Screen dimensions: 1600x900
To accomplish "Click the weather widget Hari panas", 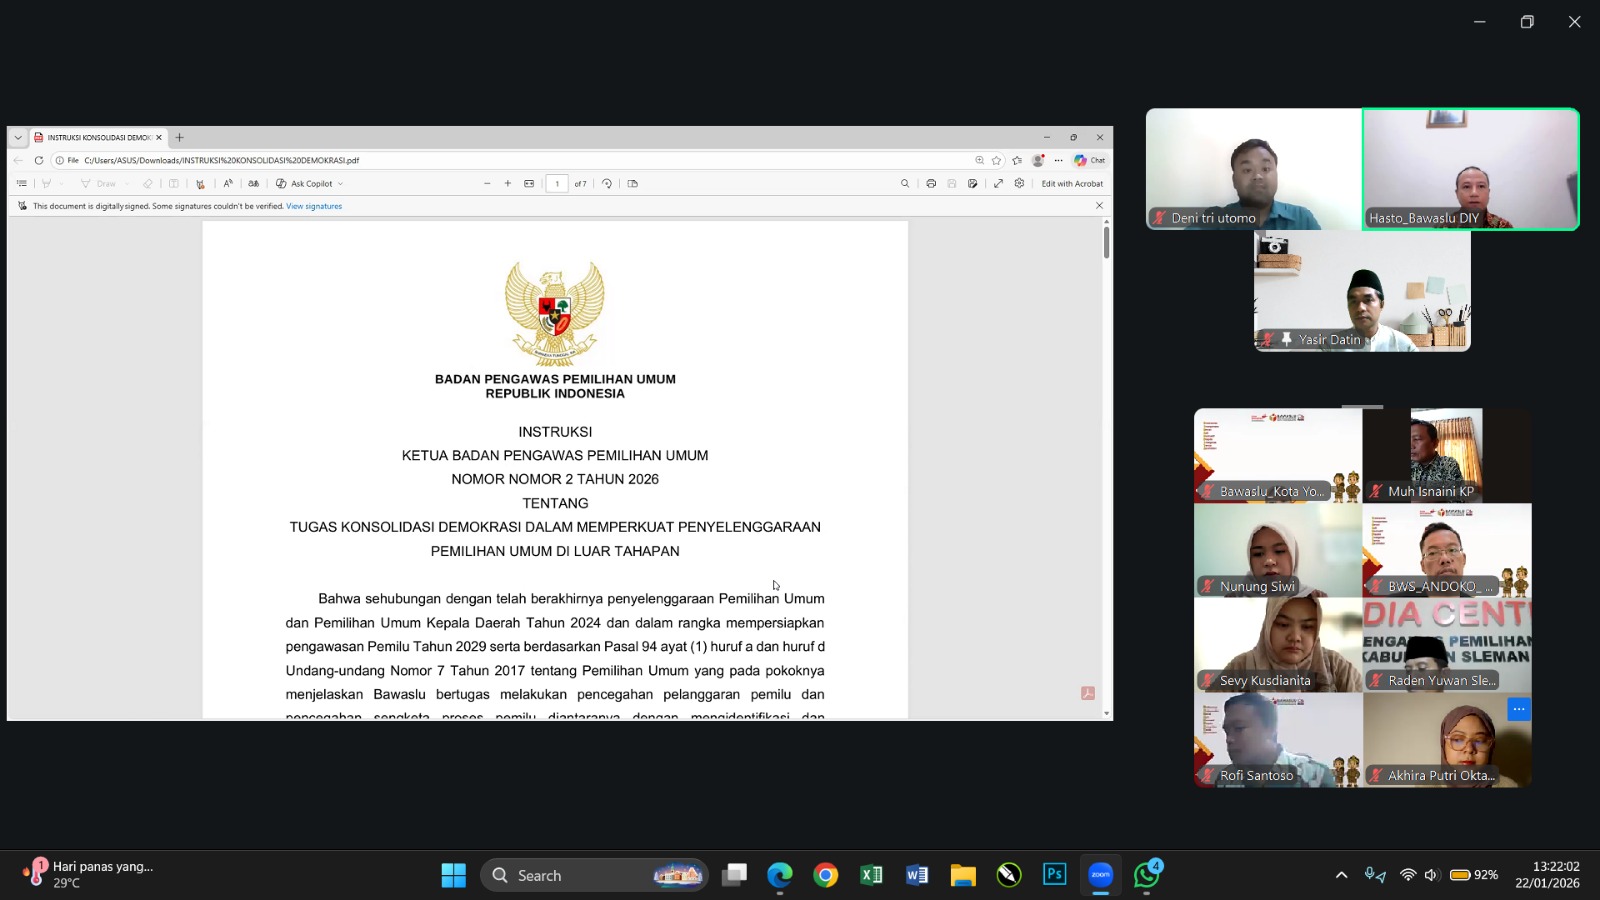I will pyautogui.click(x=90, y=874).
